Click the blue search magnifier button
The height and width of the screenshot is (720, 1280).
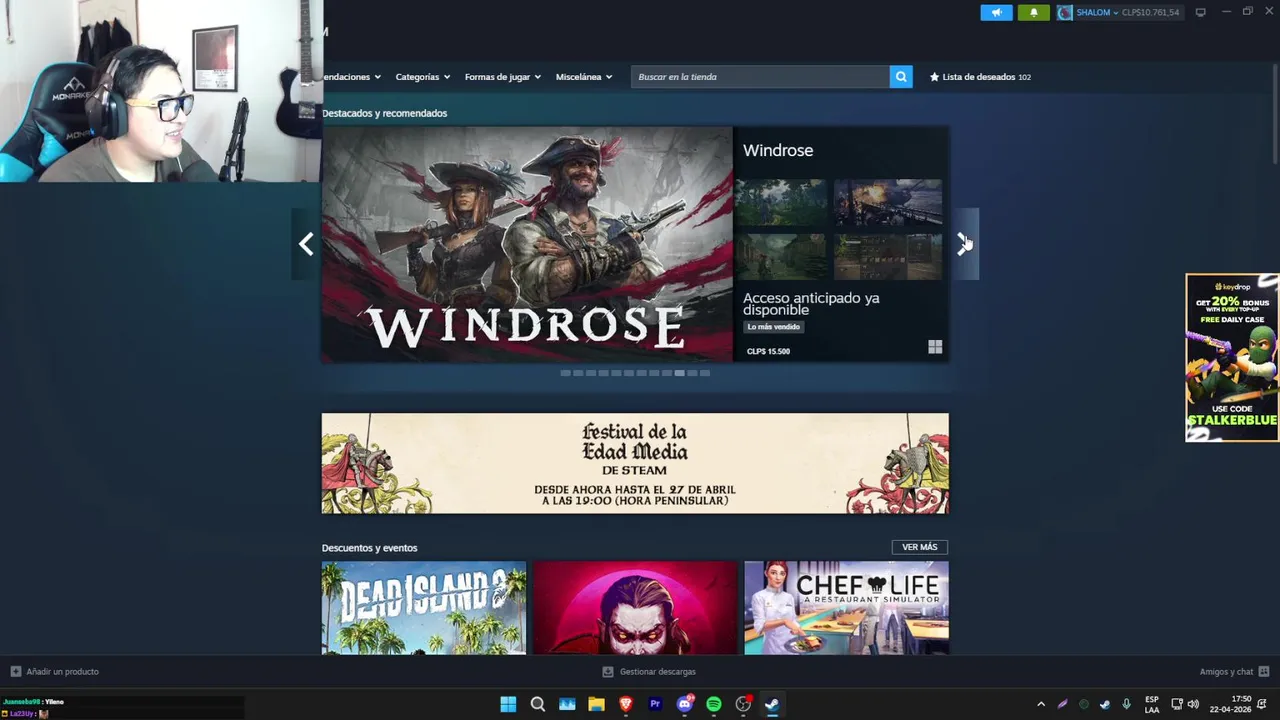coord(901,77)
